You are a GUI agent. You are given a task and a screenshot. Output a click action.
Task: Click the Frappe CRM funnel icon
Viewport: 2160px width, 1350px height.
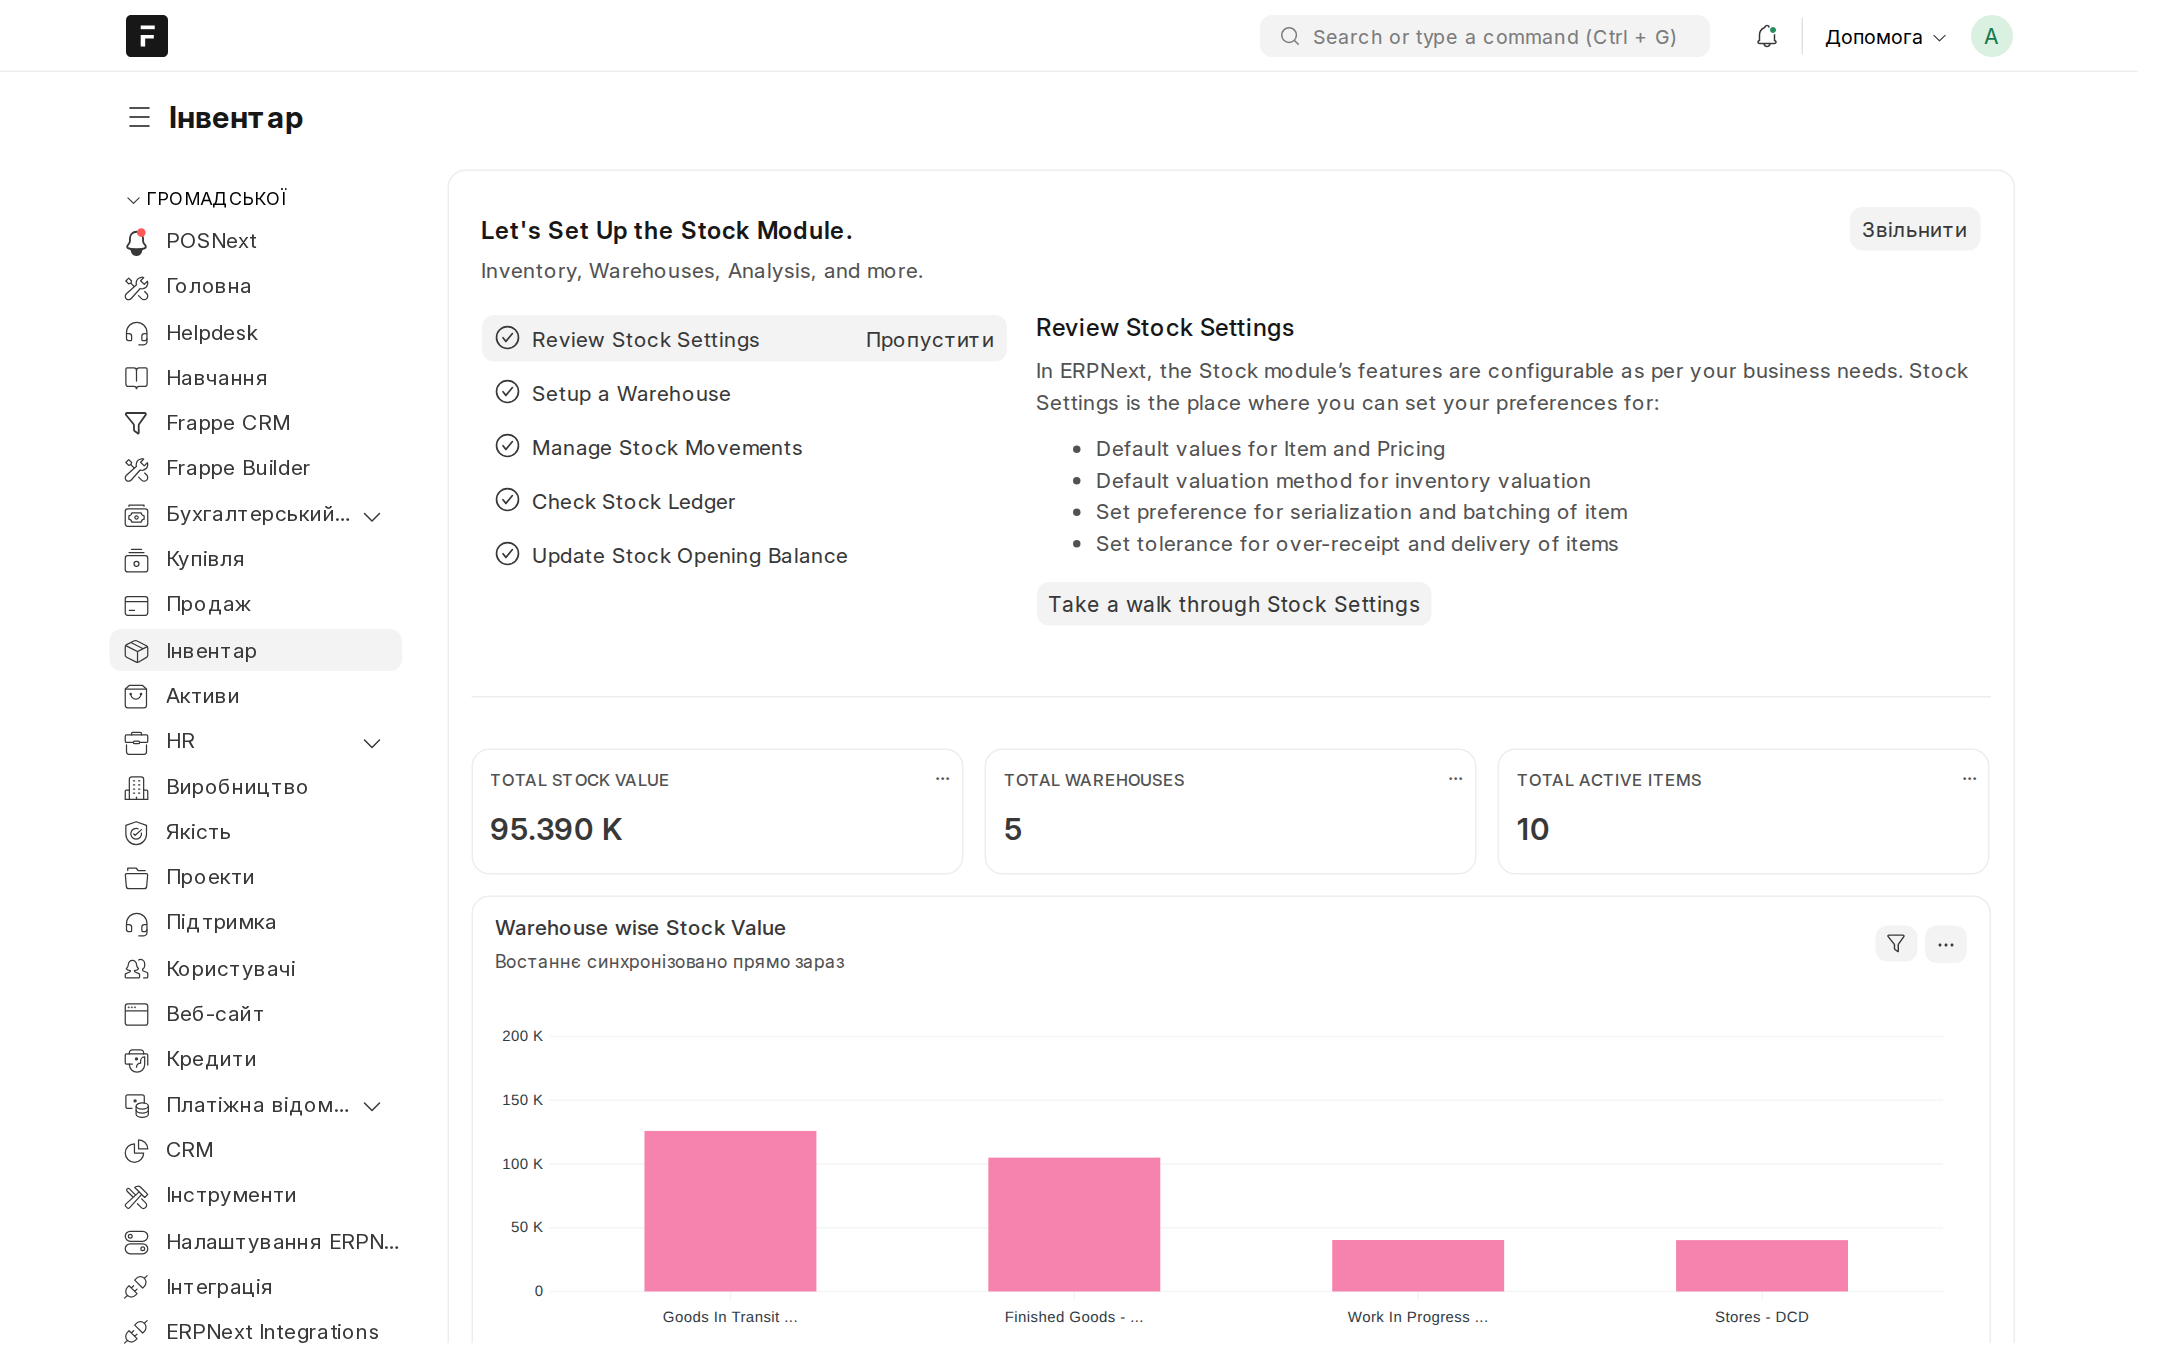pos(137,423)
